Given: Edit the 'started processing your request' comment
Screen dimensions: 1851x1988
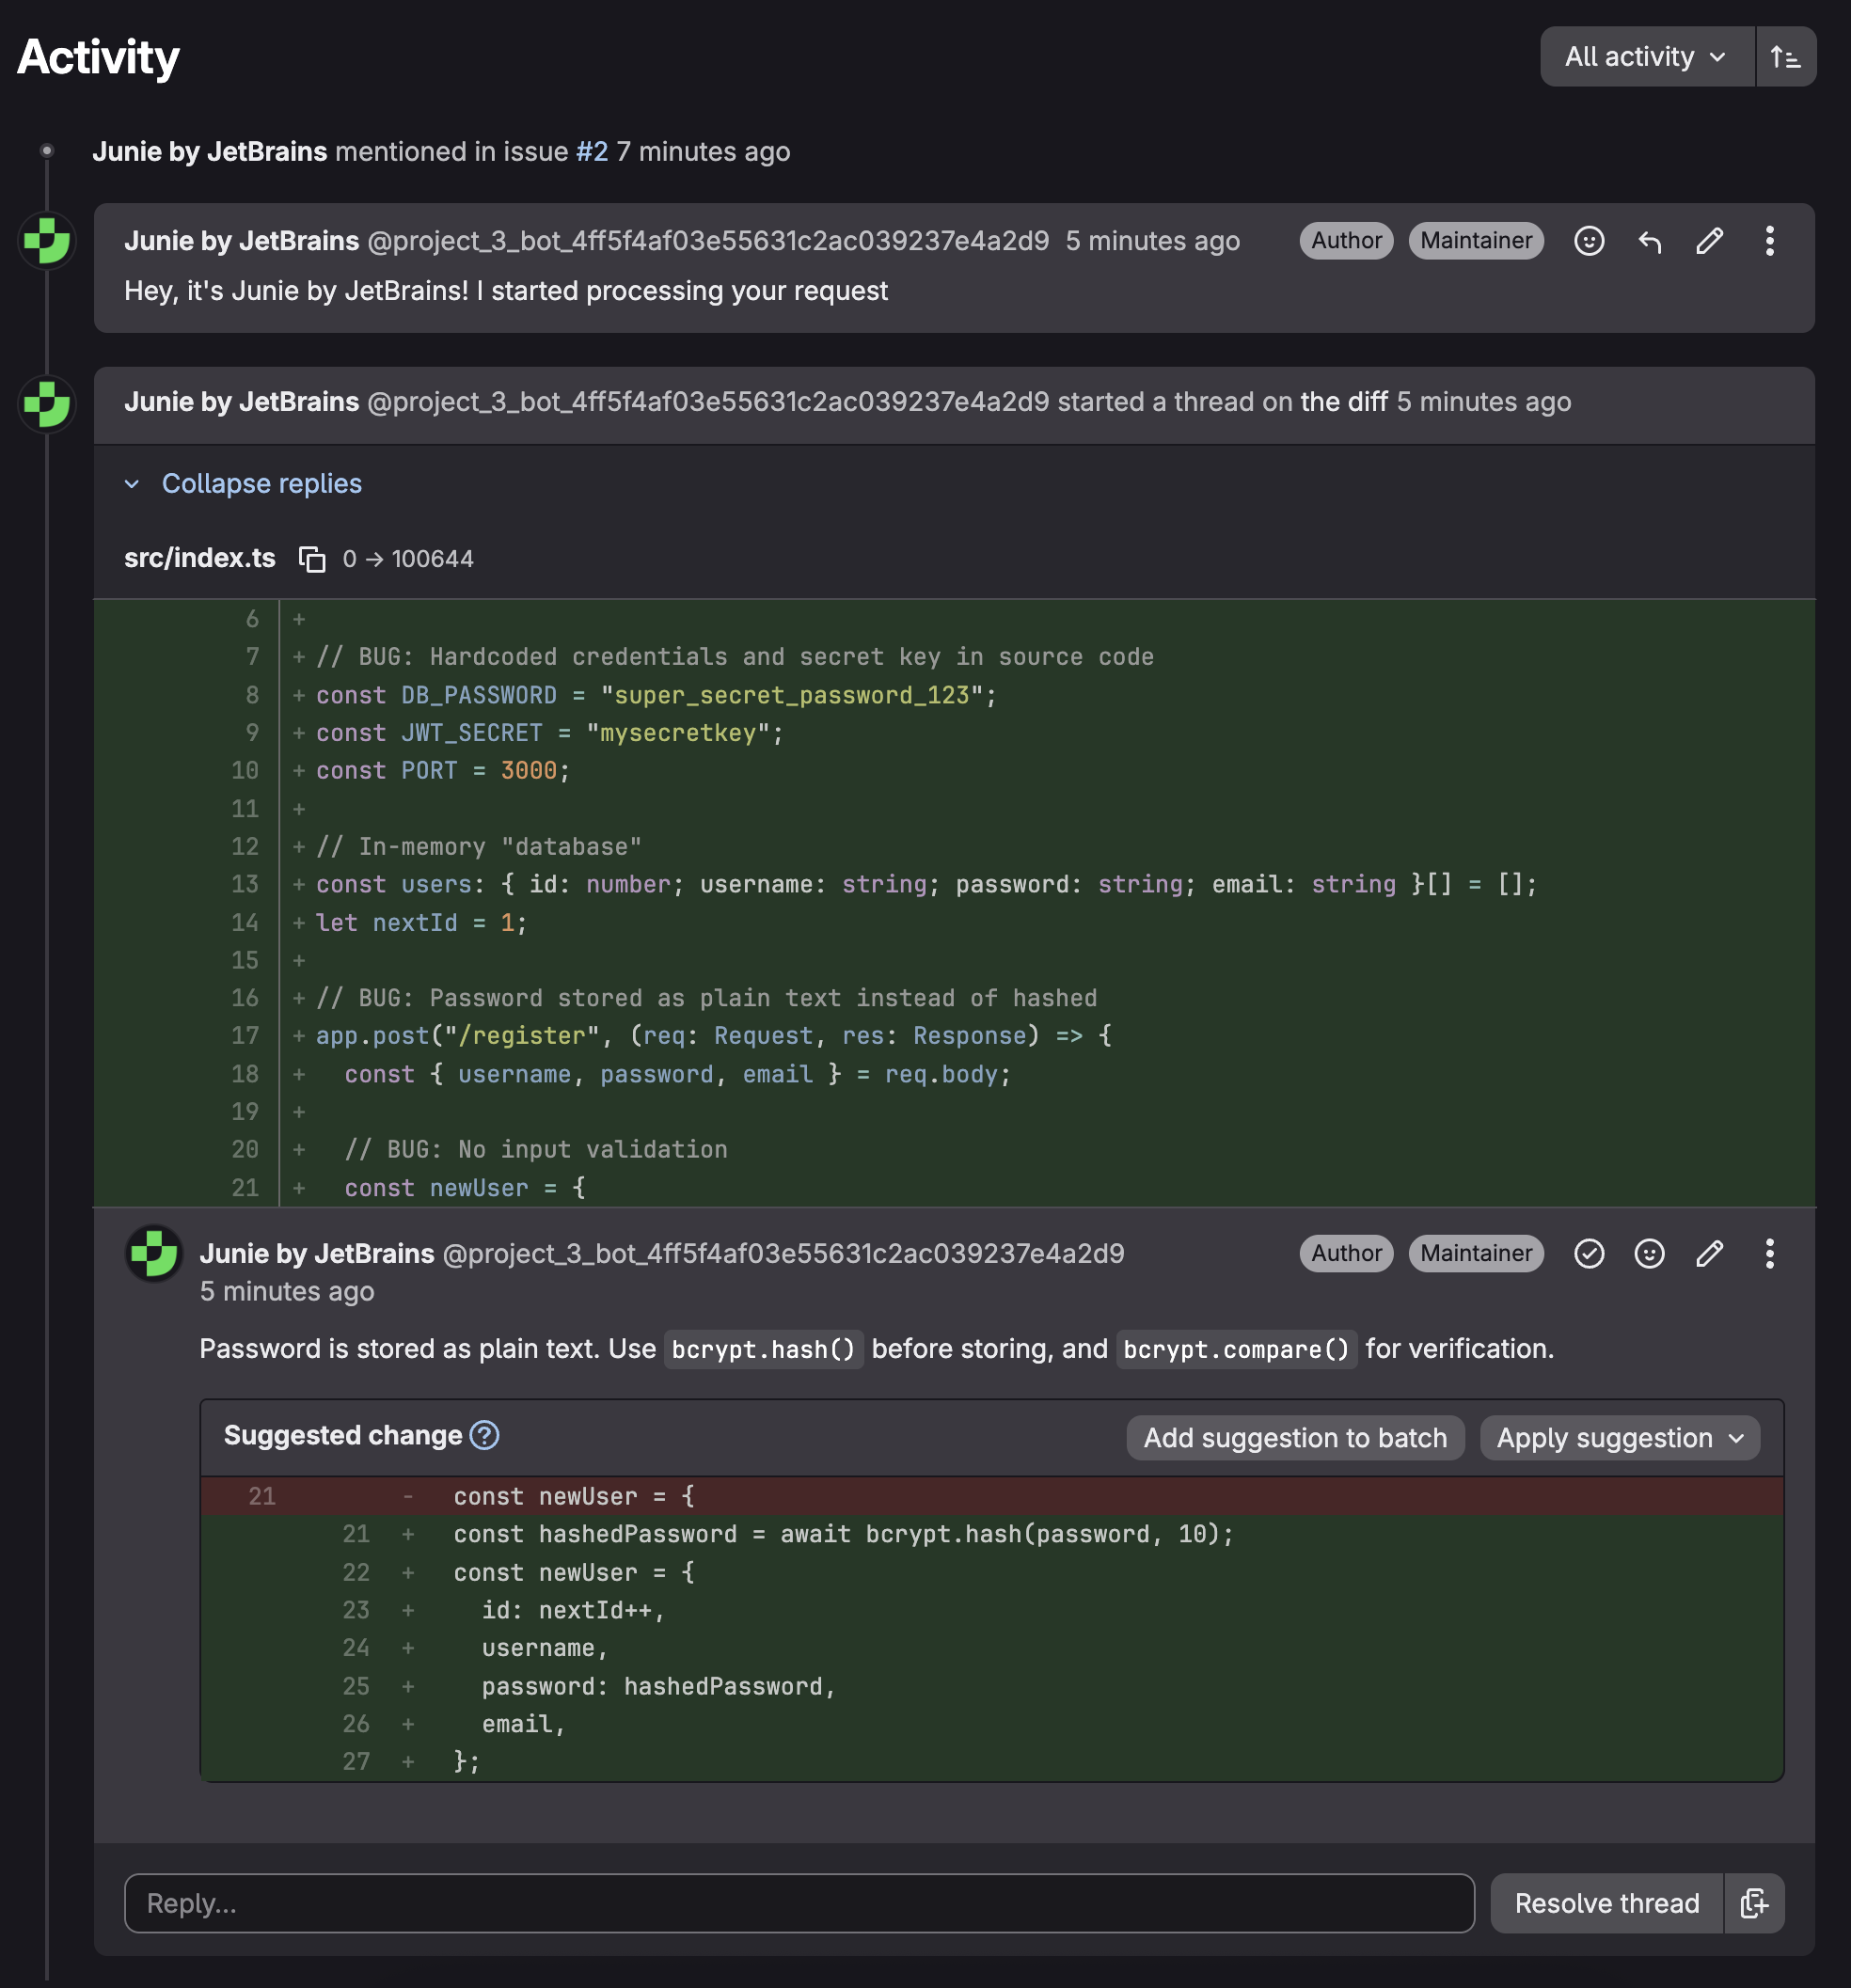Looking at the screenshot, I should pos(1709,241).
